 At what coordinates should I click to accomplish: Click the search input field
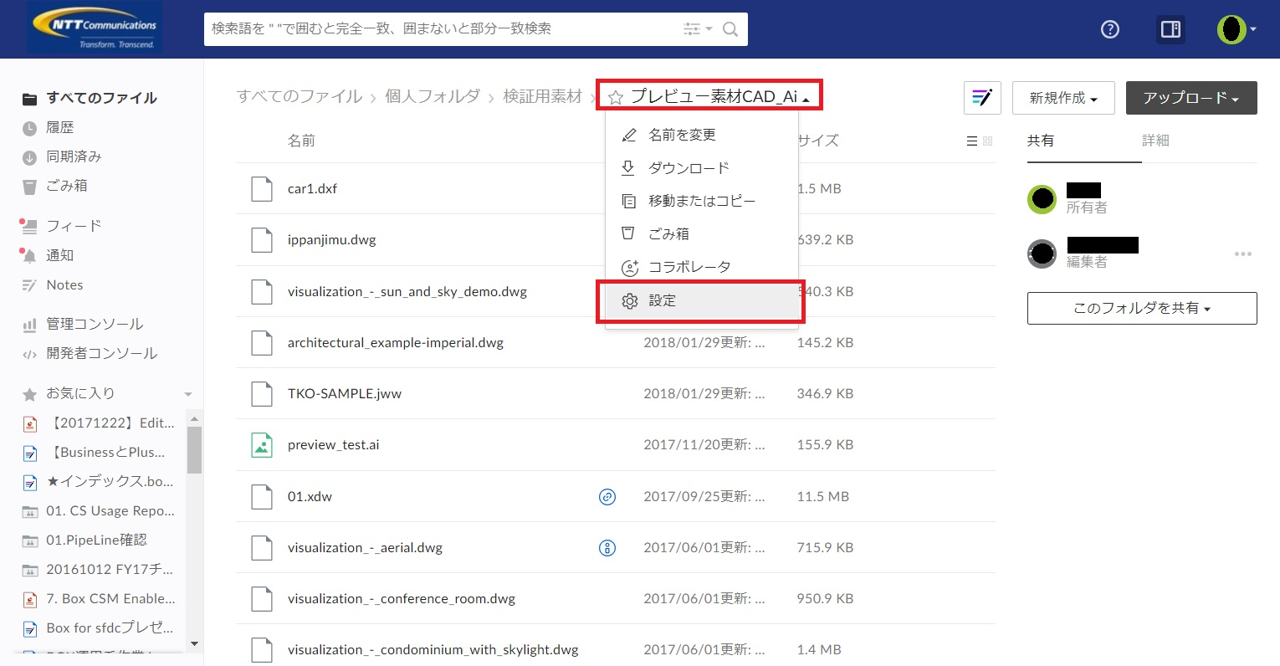coord(440,29)
